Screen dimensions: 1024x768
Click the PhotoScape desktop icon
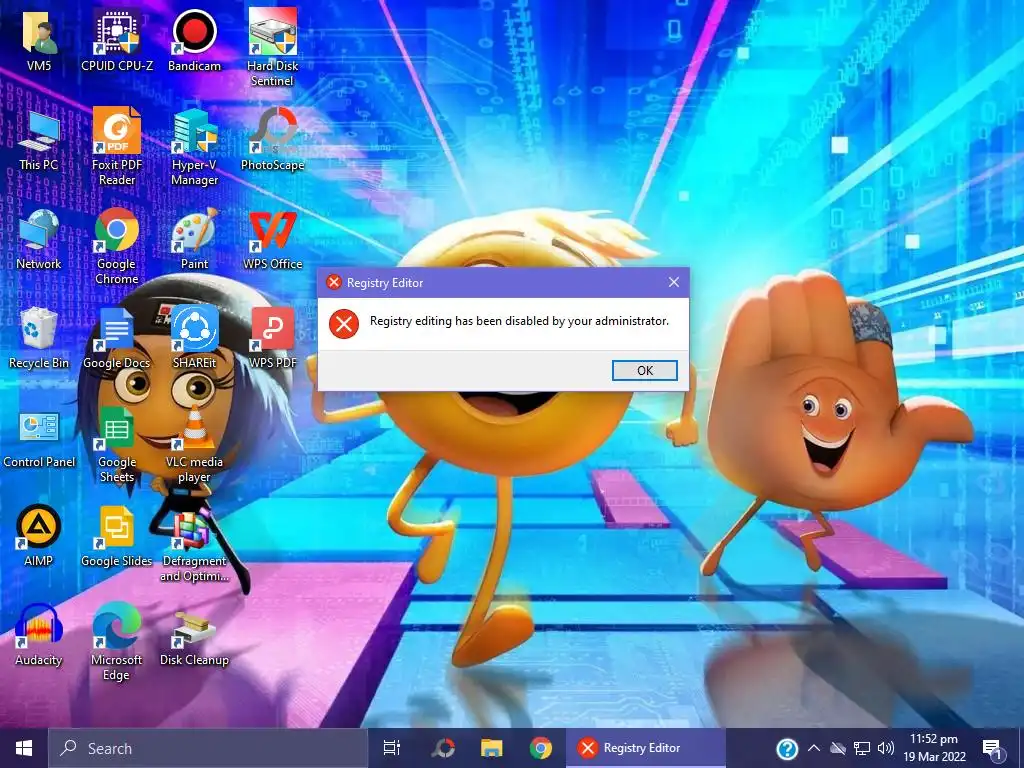tap(272, 140)
